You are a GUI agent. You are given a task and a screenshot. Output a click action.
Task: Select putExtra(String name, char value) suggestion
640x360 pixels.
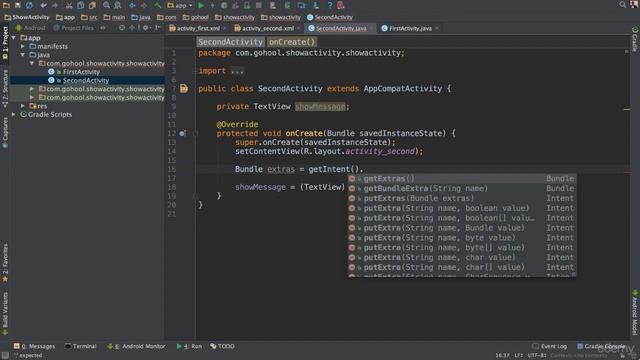[462, 257]
